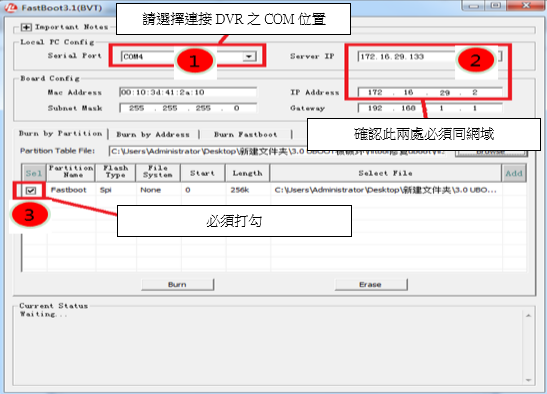
Task: Click the Gateway field 192.168.1.1
Action: (x=430, y=108)
